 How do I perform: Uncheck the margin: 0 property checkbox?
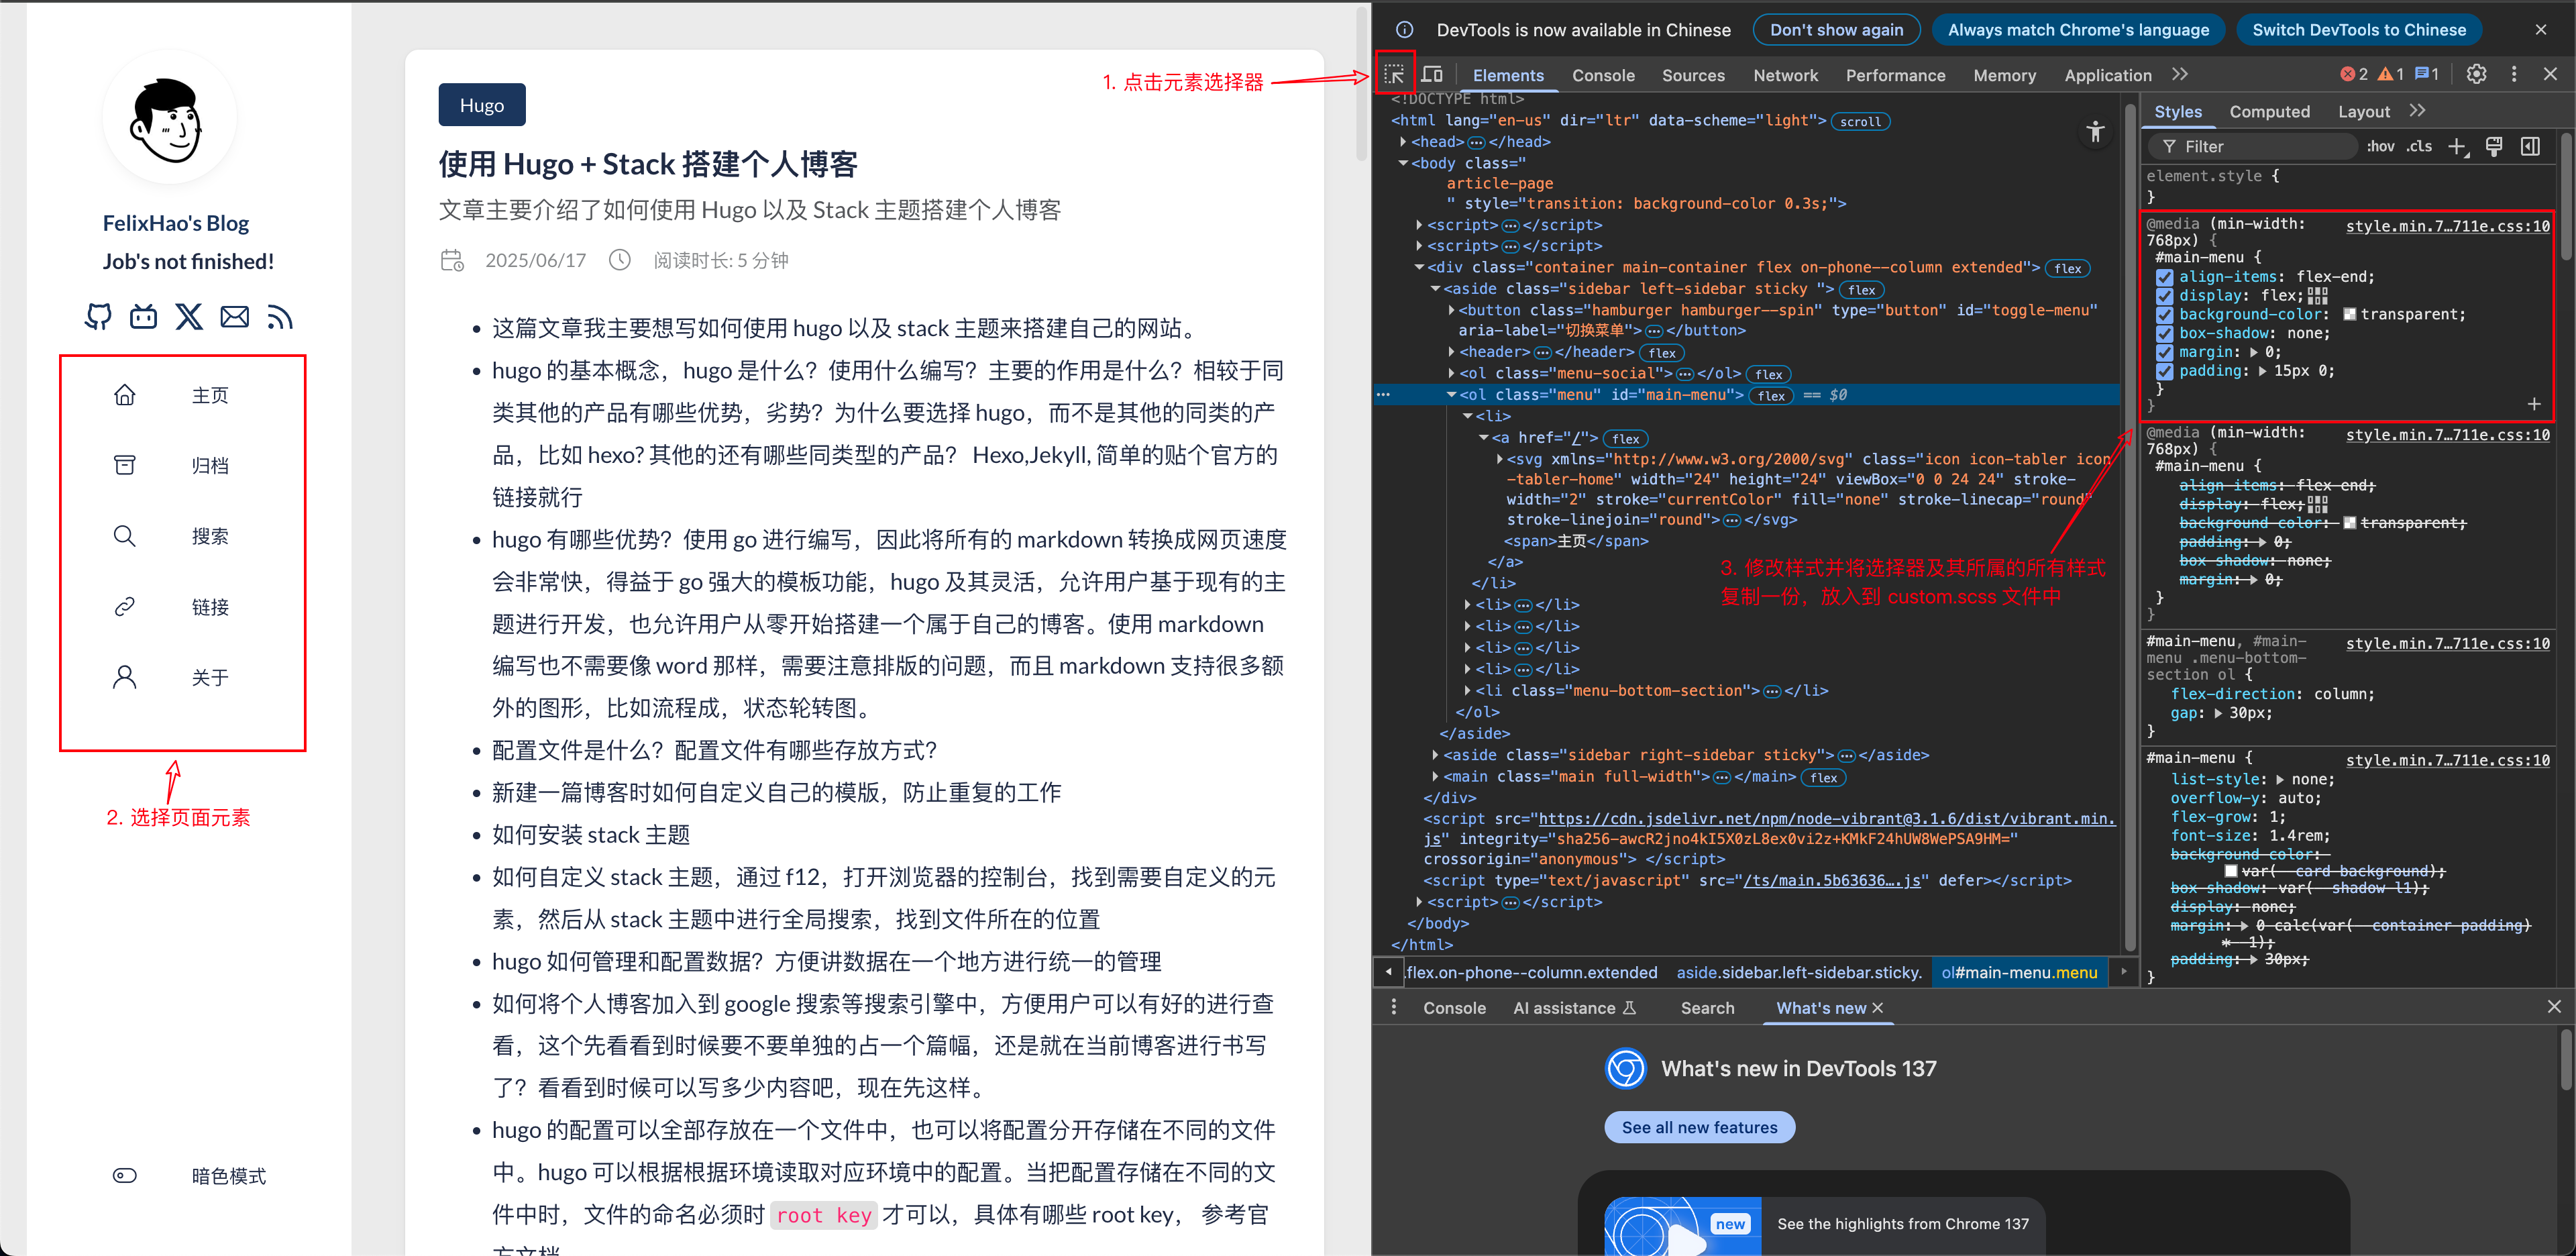[2165, 352]
